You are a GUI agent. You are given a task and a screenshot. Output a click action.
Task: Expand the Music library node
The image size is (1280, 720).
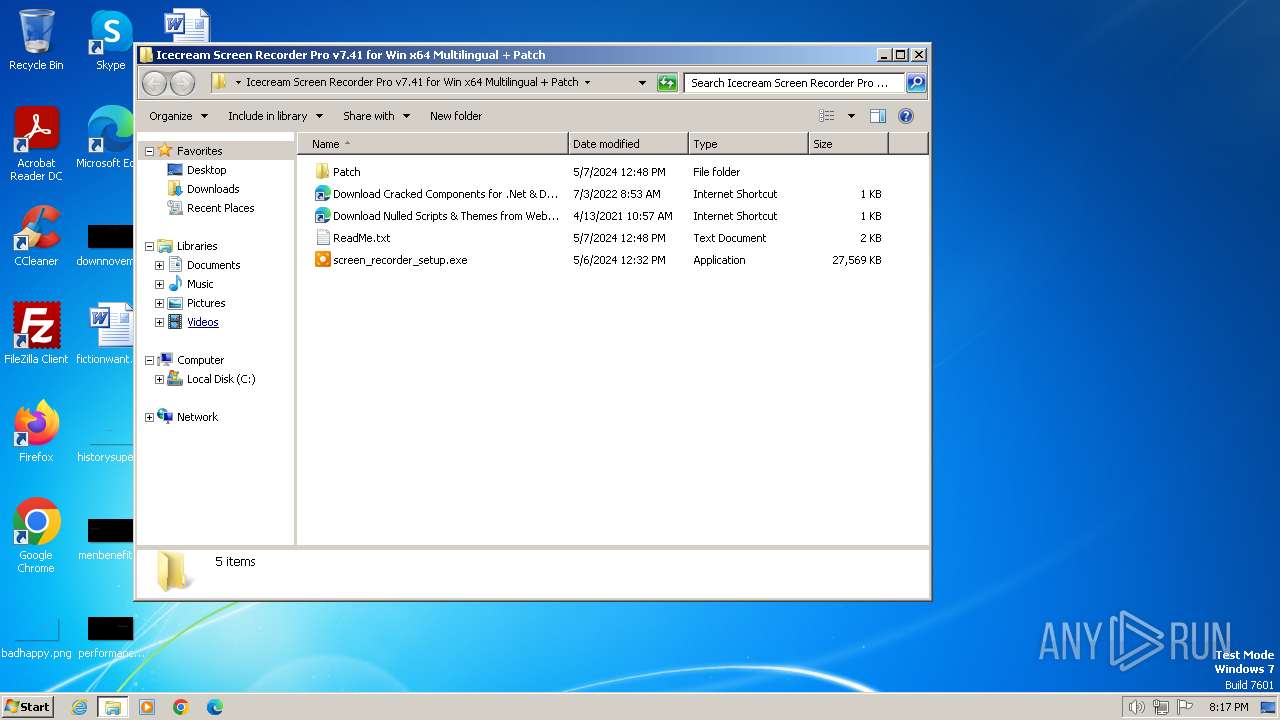159,284
